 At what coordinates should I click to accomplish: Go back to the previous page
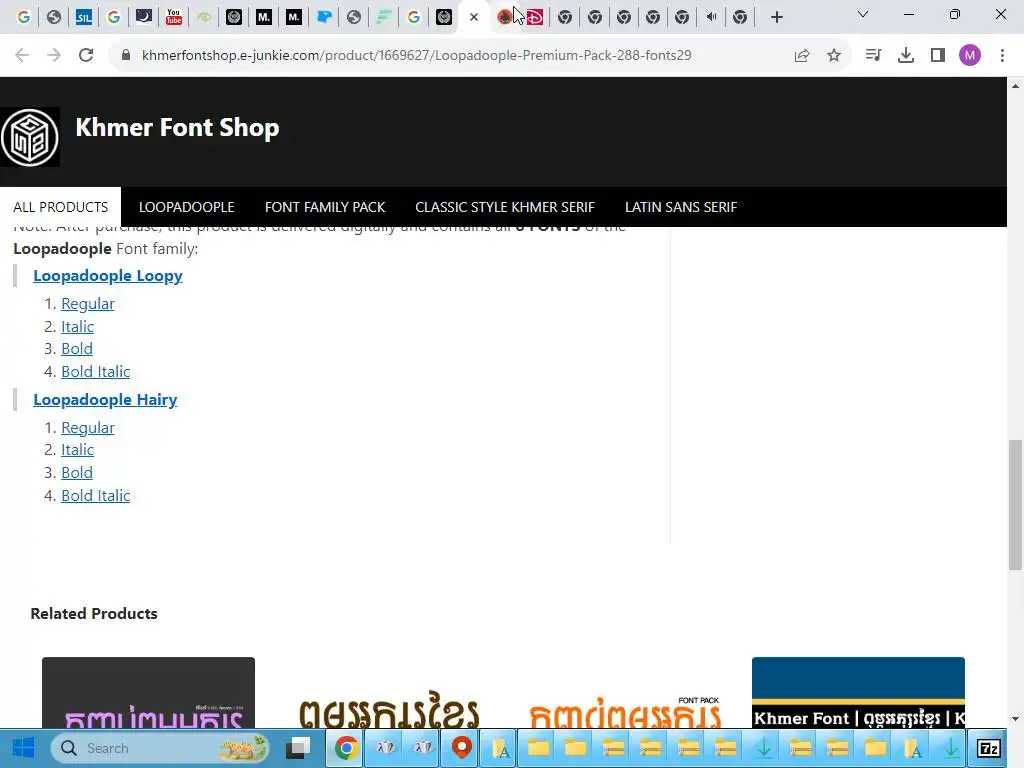[22, 56]
